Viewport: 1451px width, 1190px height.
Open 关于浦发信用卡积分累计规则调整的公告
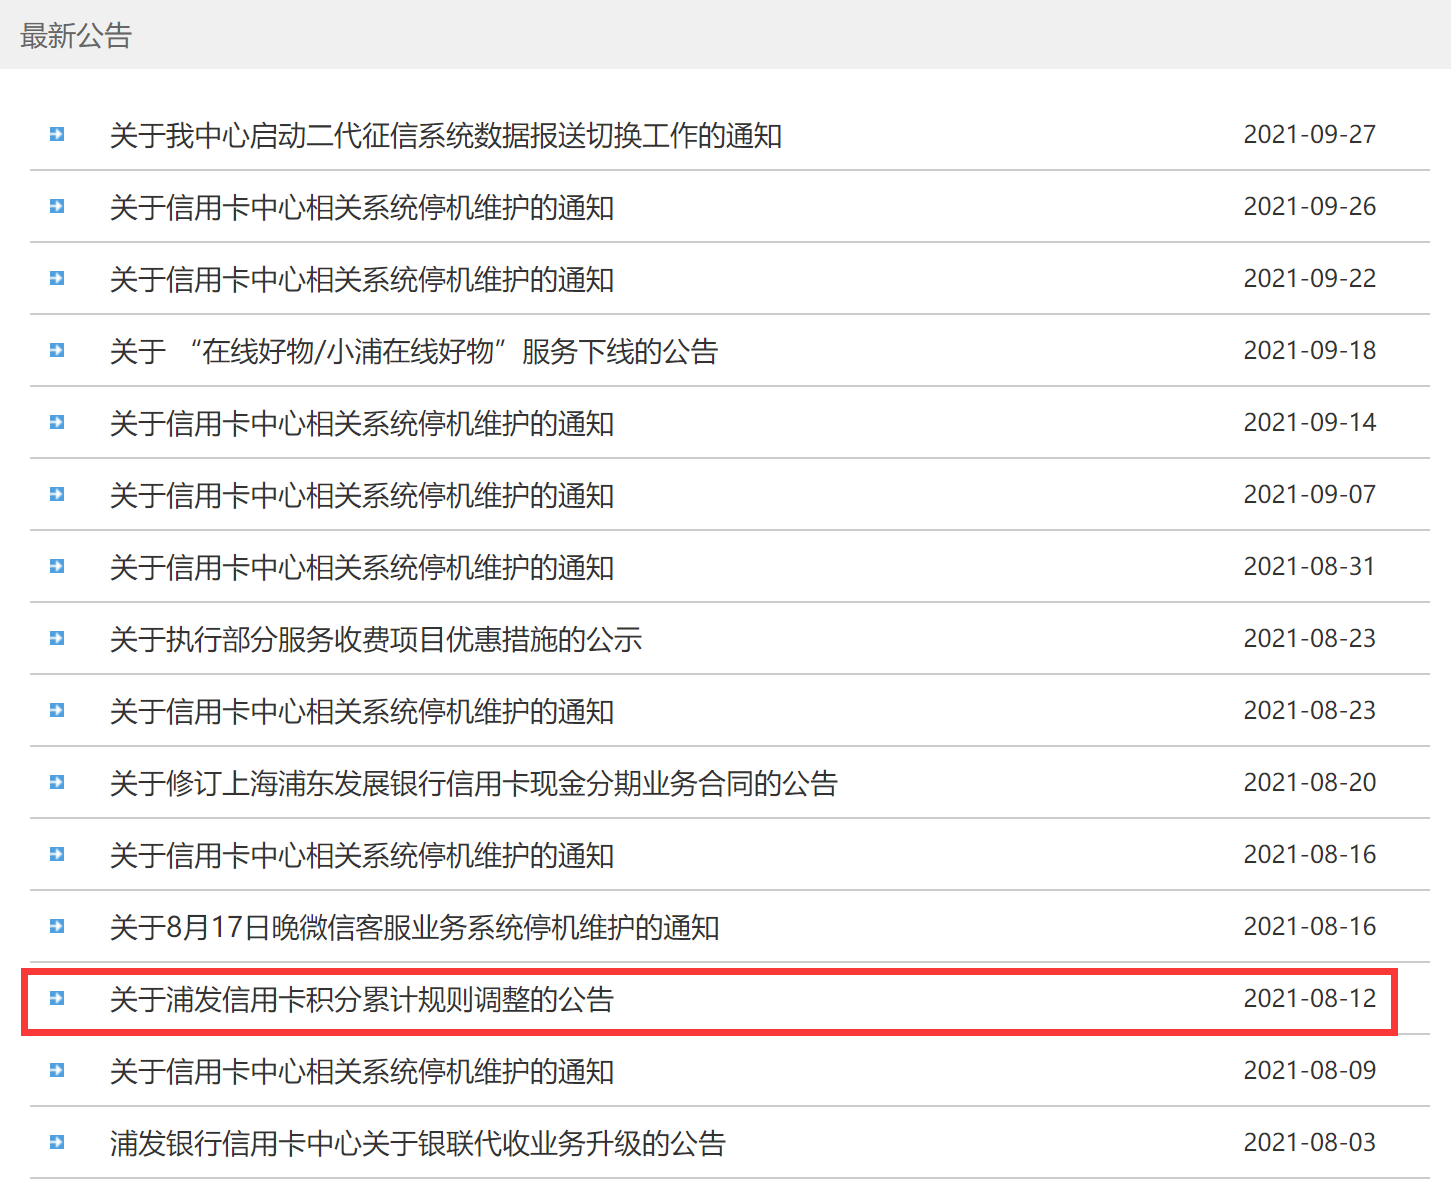pos(362,999)
